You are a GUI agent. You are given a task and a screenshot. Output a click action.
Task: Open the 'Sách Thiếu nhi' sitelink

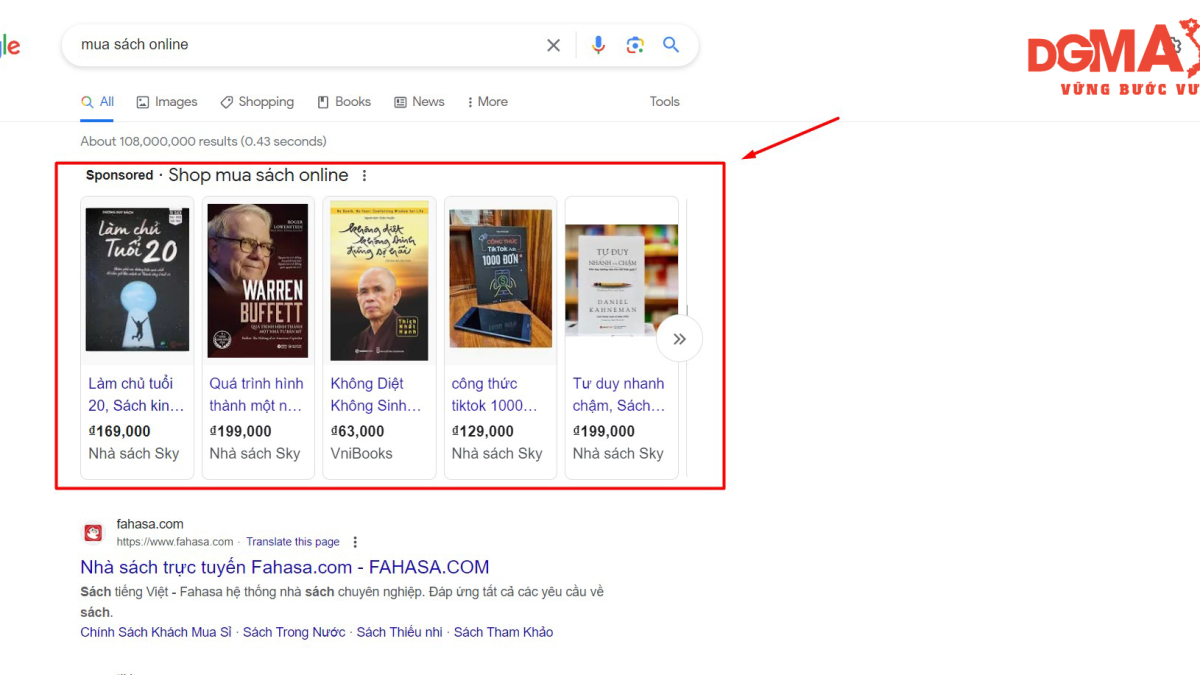[x=400, y=632]
